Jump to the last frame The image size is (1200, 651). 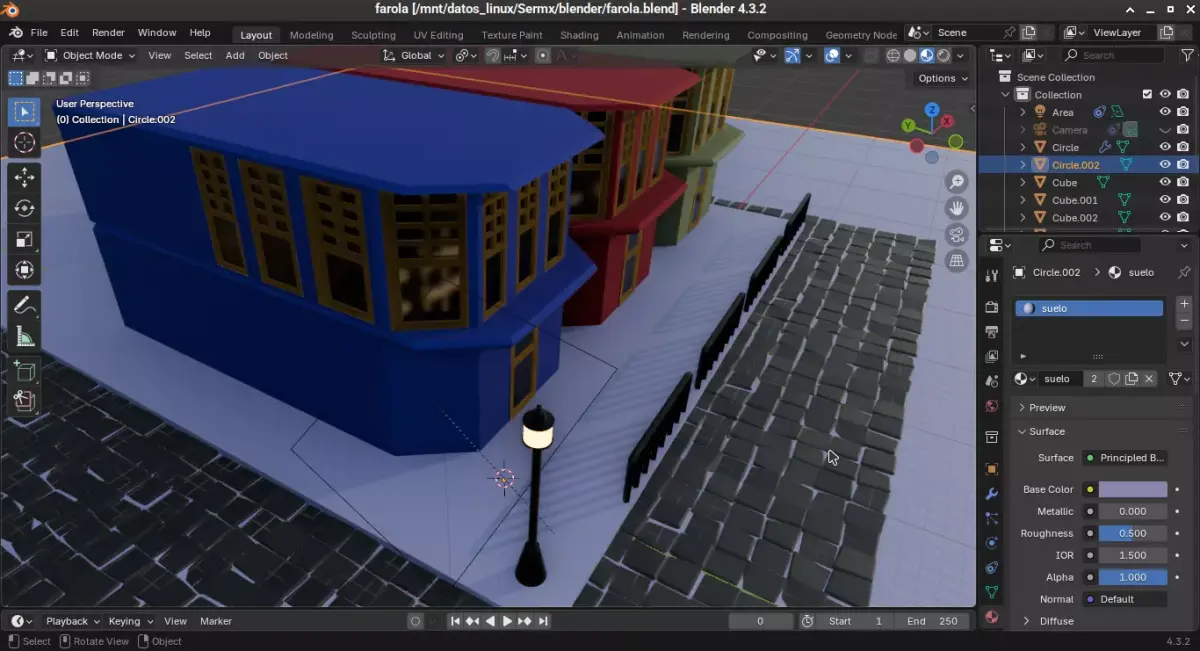[543, 621]
